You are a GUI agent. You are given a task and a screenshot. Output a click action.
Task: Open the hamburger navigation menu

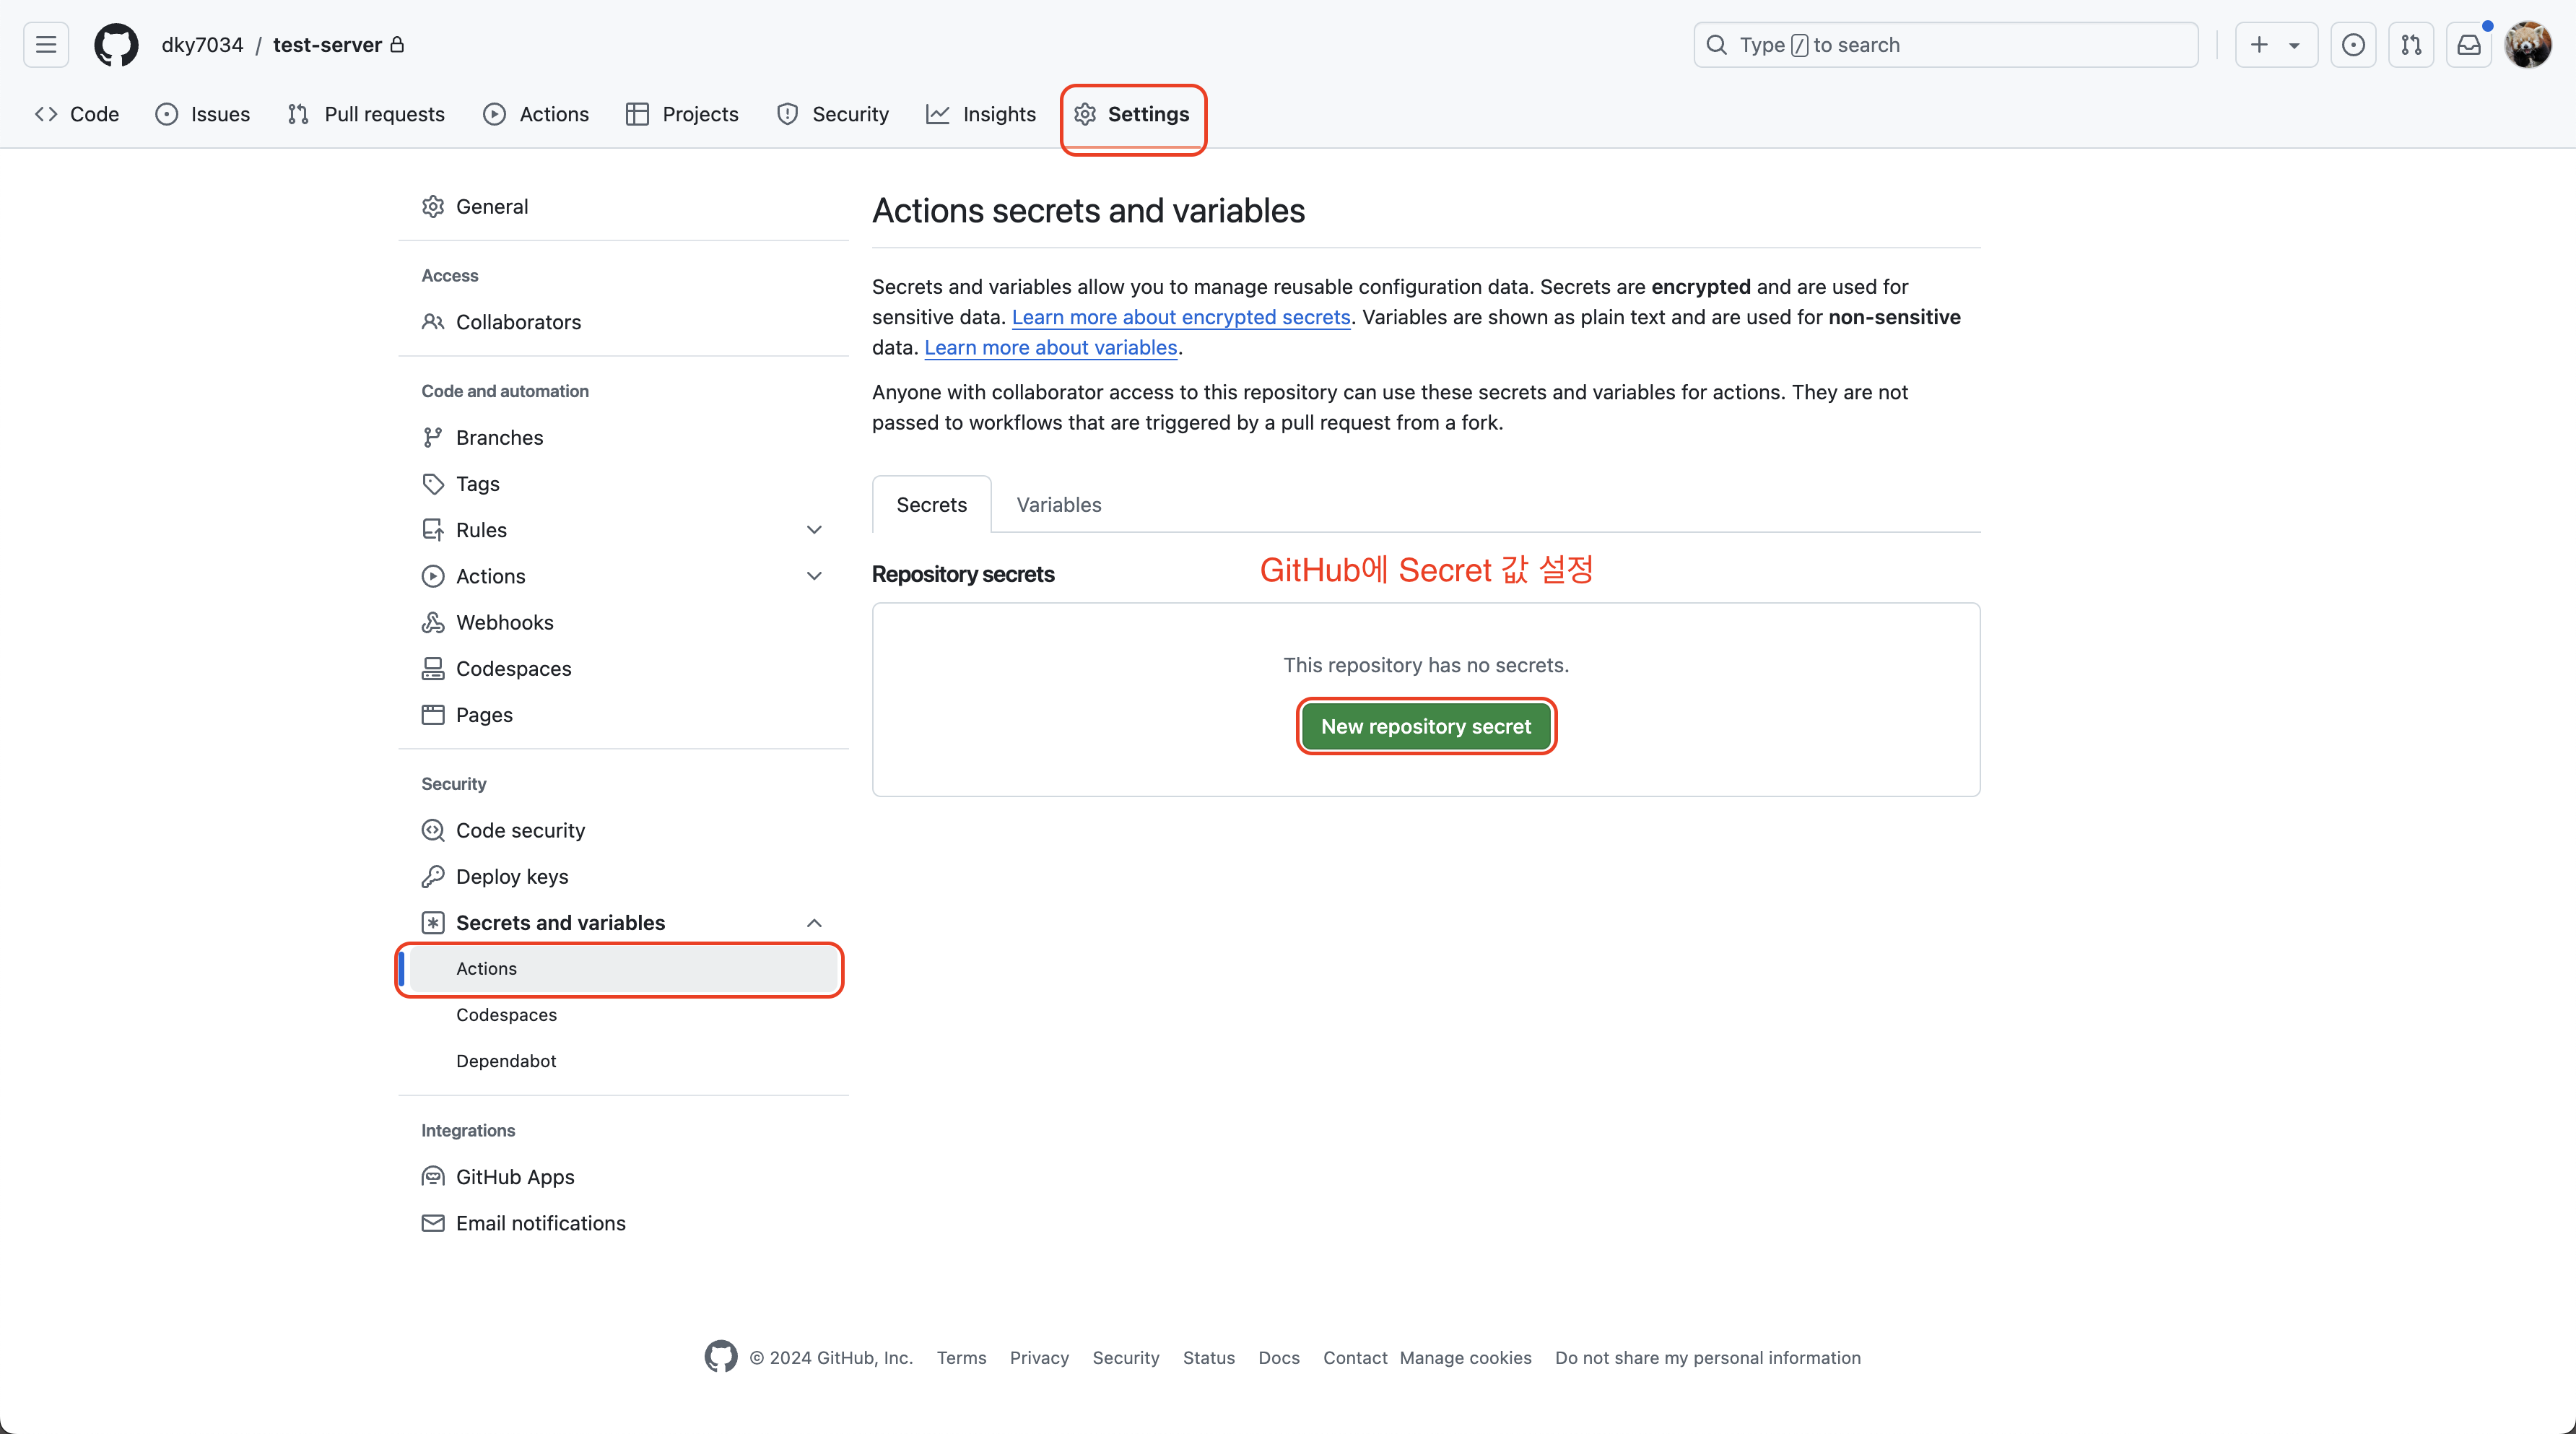[x=46, y=45]
